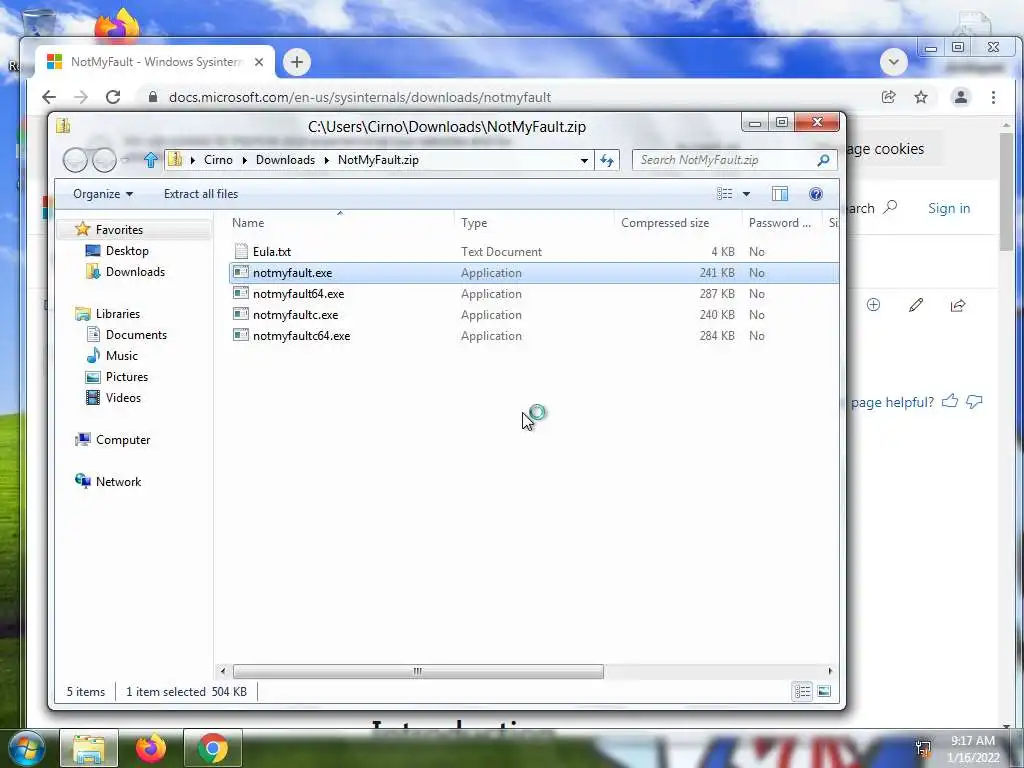Open Computer in navigation pane
The image size is (1024, 768).
(123, 440)
